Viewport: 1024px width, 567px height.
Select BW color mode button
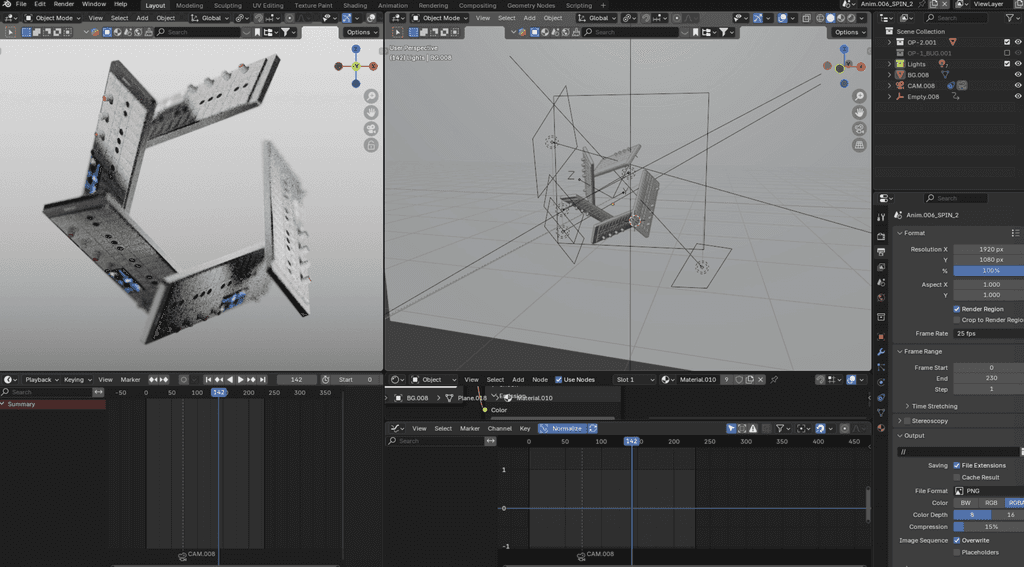(x=965, y=503)
